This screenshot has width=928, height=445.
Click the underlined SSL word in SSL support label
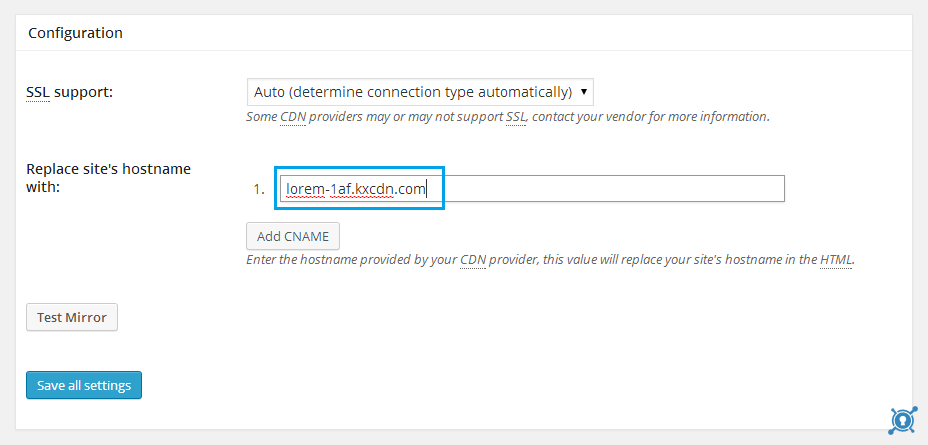coord(38,93)
